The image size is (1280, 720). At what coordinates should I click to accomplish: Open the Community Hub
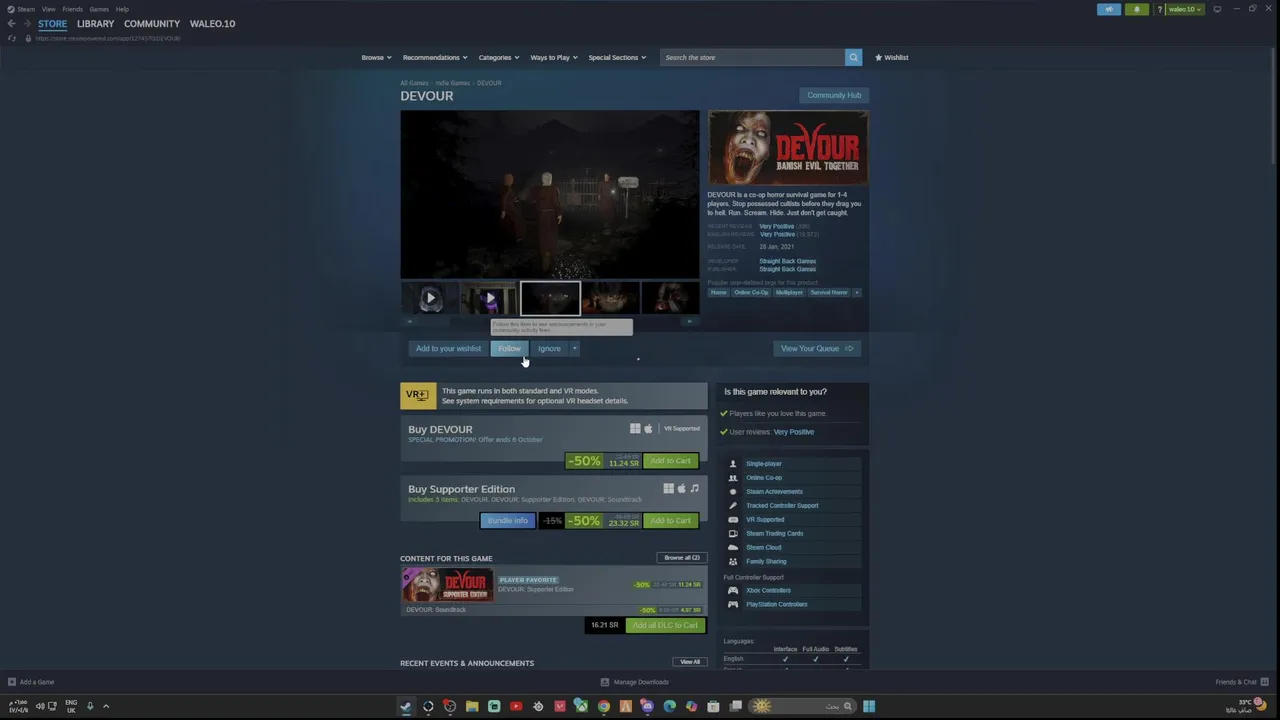[x=834, y=95]
